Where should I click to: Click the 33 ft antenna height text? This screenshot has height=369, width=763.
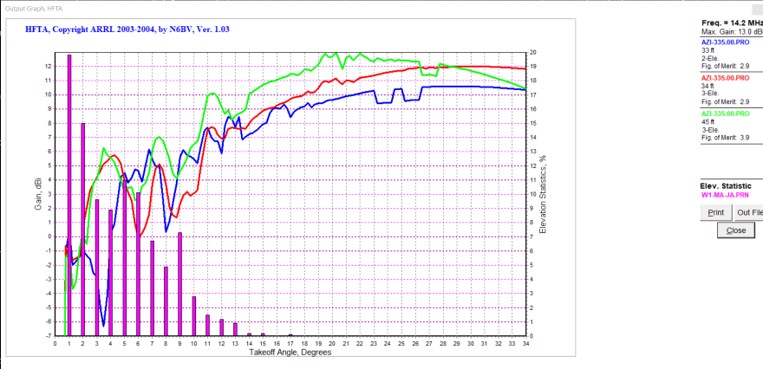coord(707,52)
